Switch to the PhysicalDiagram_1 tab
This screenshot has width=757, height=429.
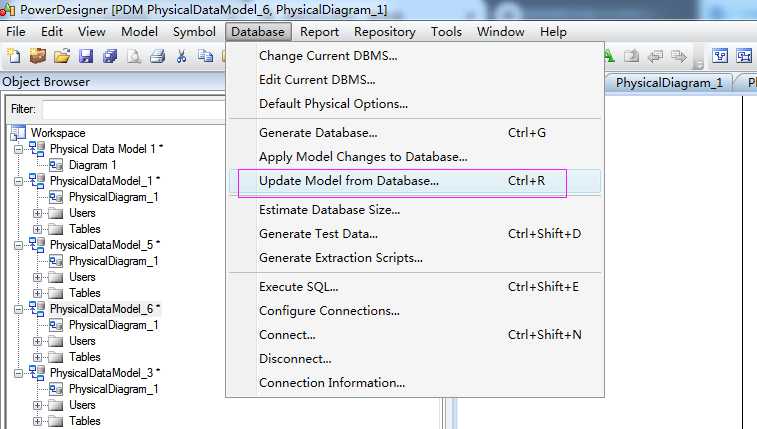coord(669,83)
